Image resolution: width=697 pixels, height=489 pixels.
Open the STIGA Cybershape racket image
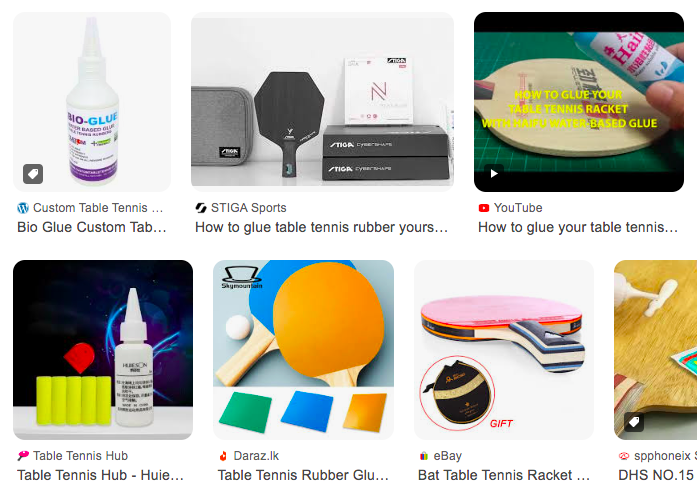[x=322, y=102]
